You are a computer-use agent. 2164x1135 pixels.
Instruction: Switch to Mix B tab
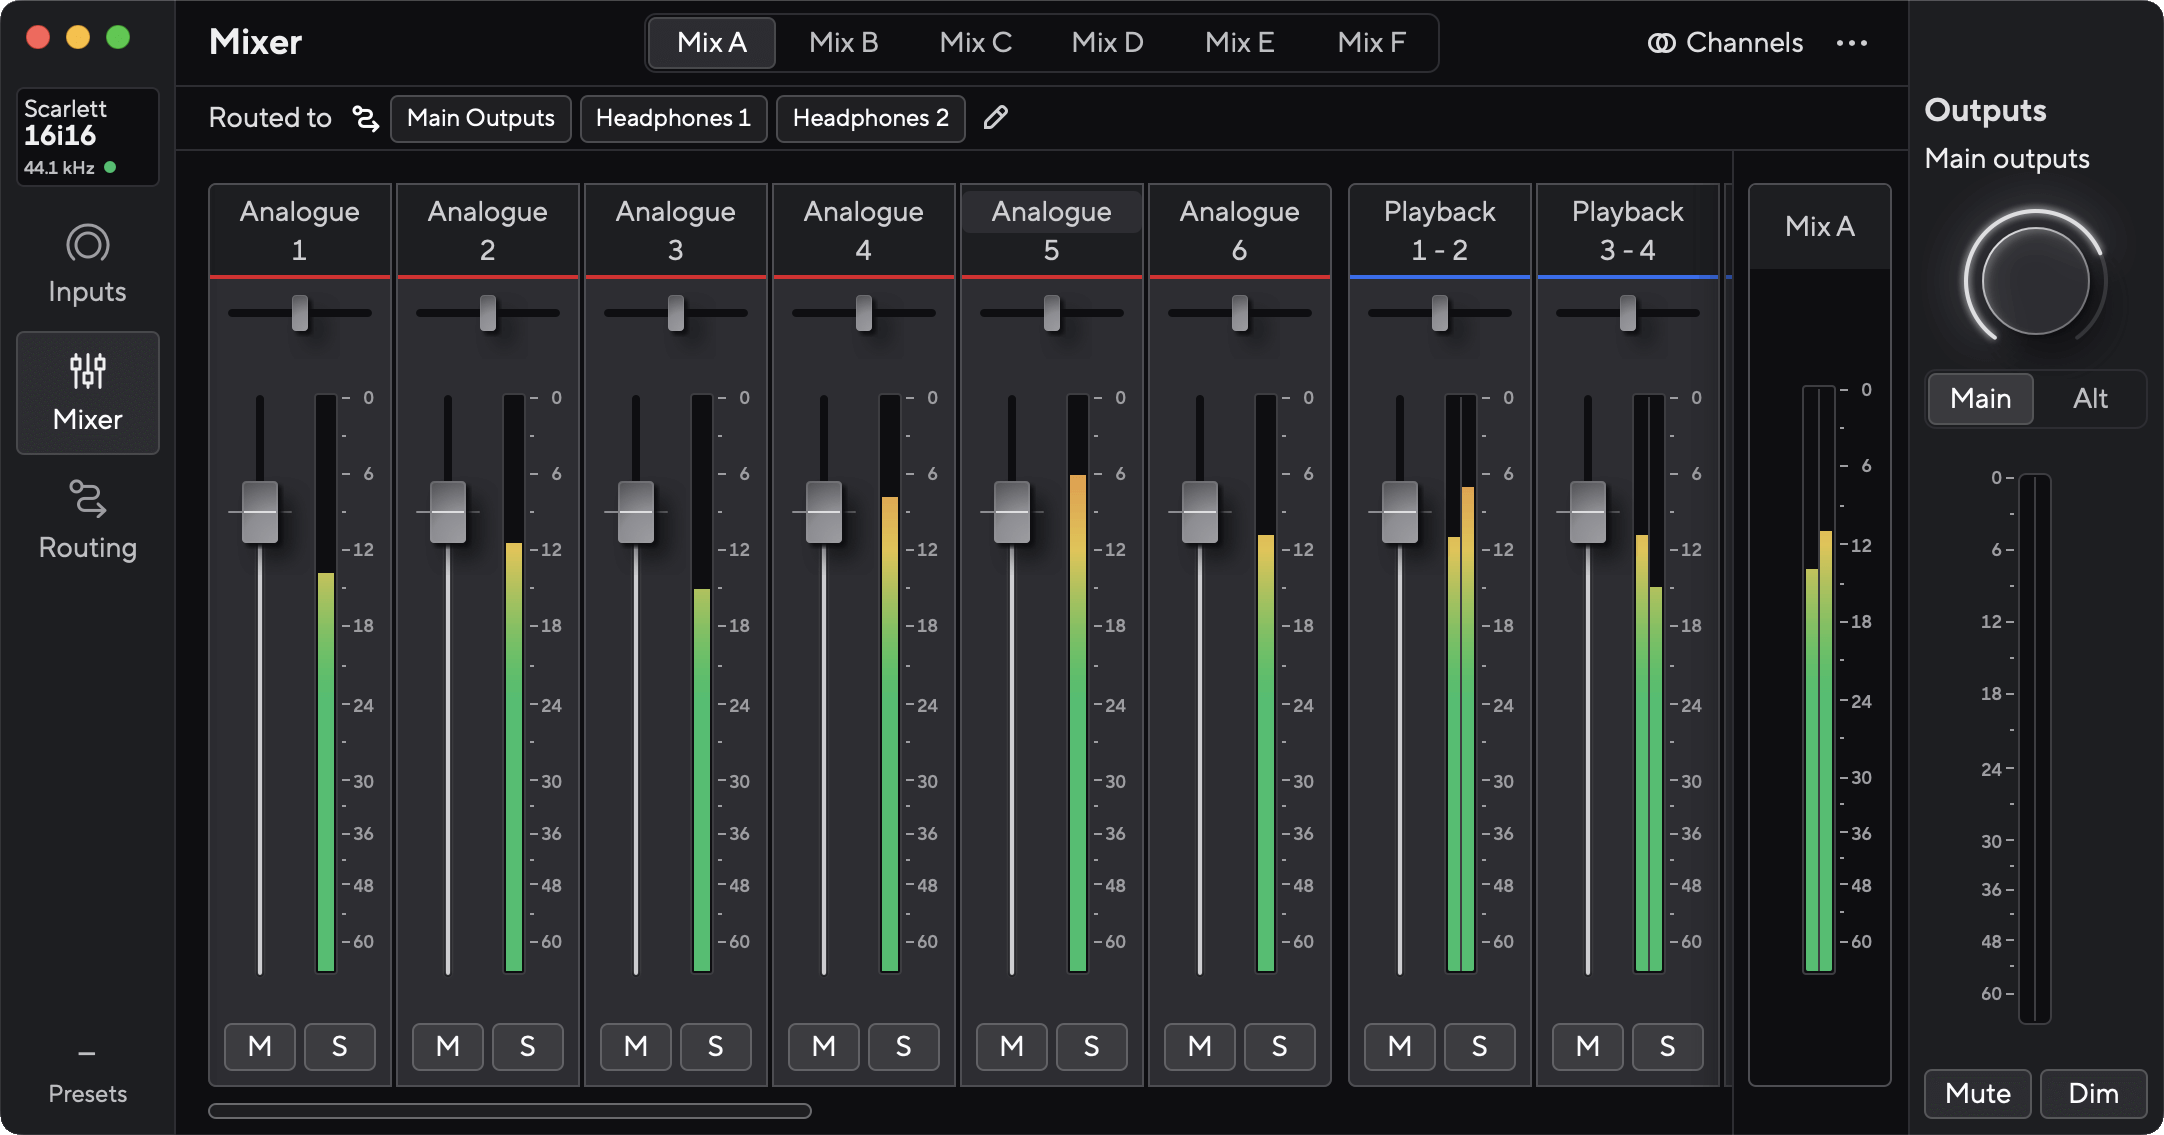point(844,43)
